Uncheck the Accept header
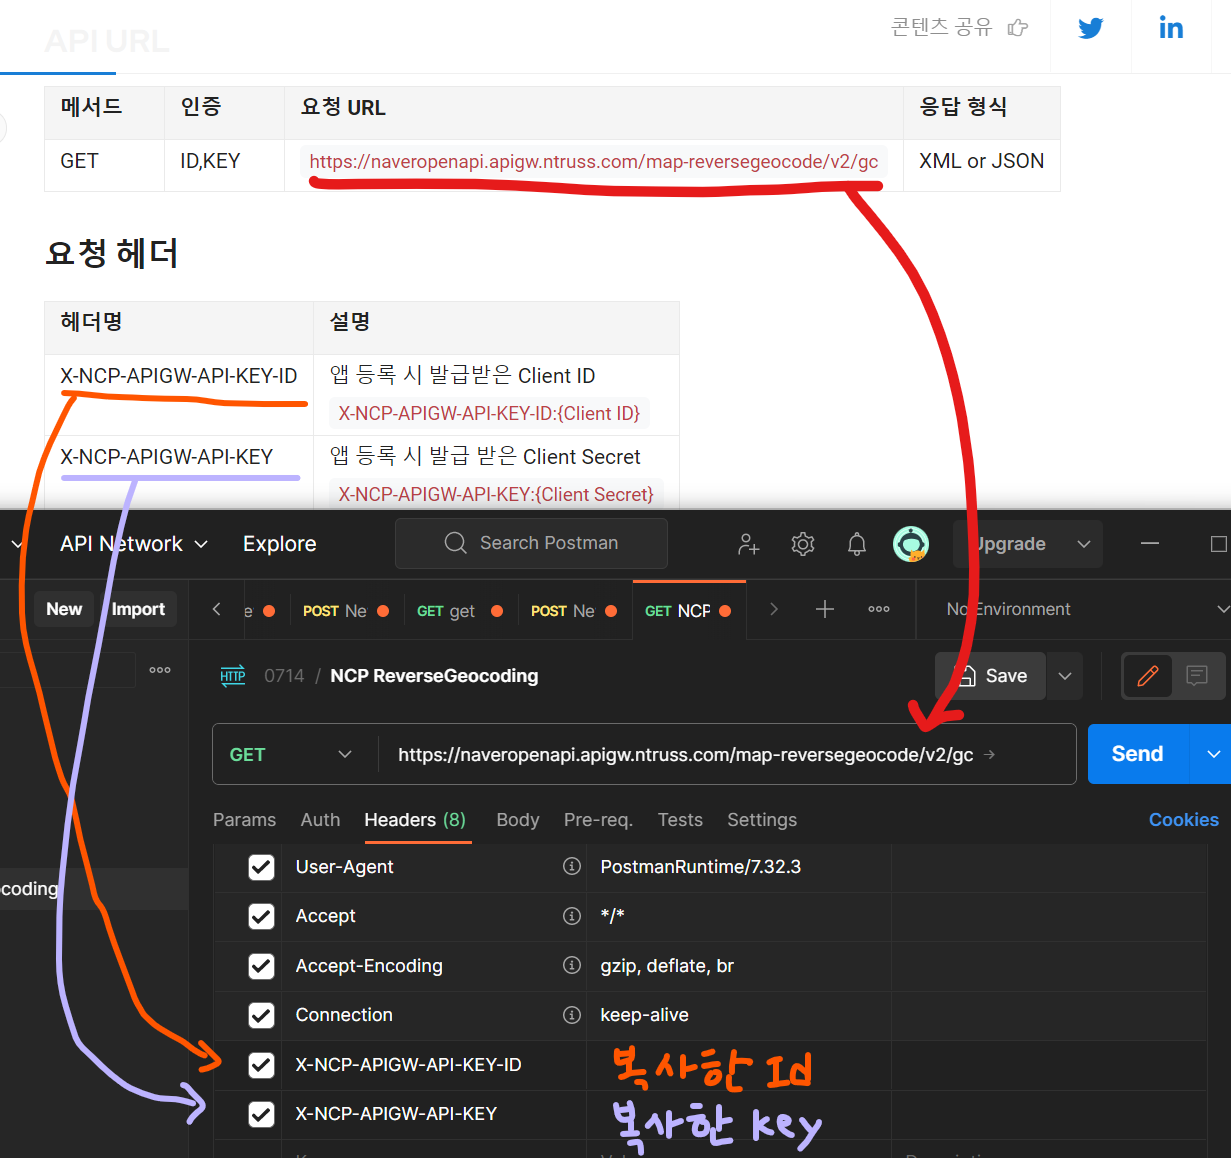Image resolution: width=1231 pixels, height=1158 pixels. tap(261, 916)
